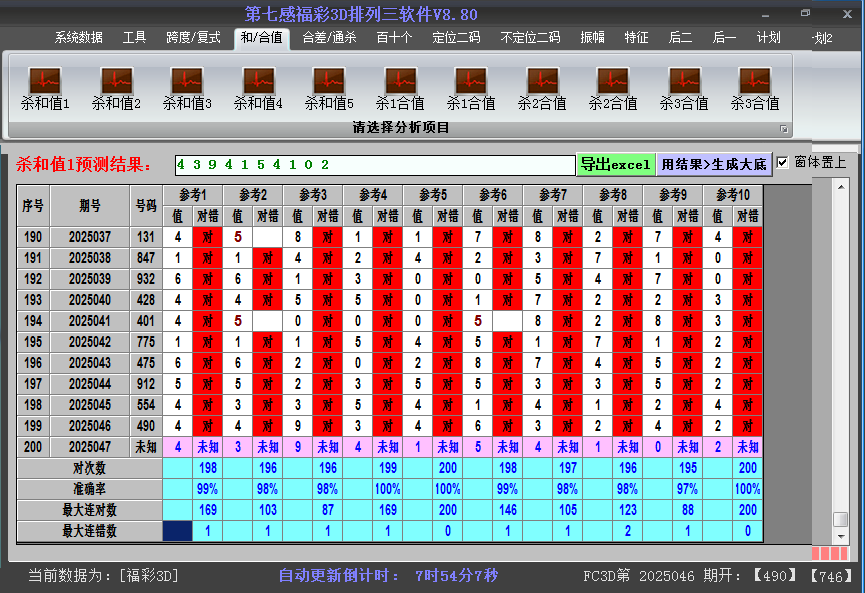Click the 参考5 column header
The image size is (865, 593).
[x=433, y=195]
